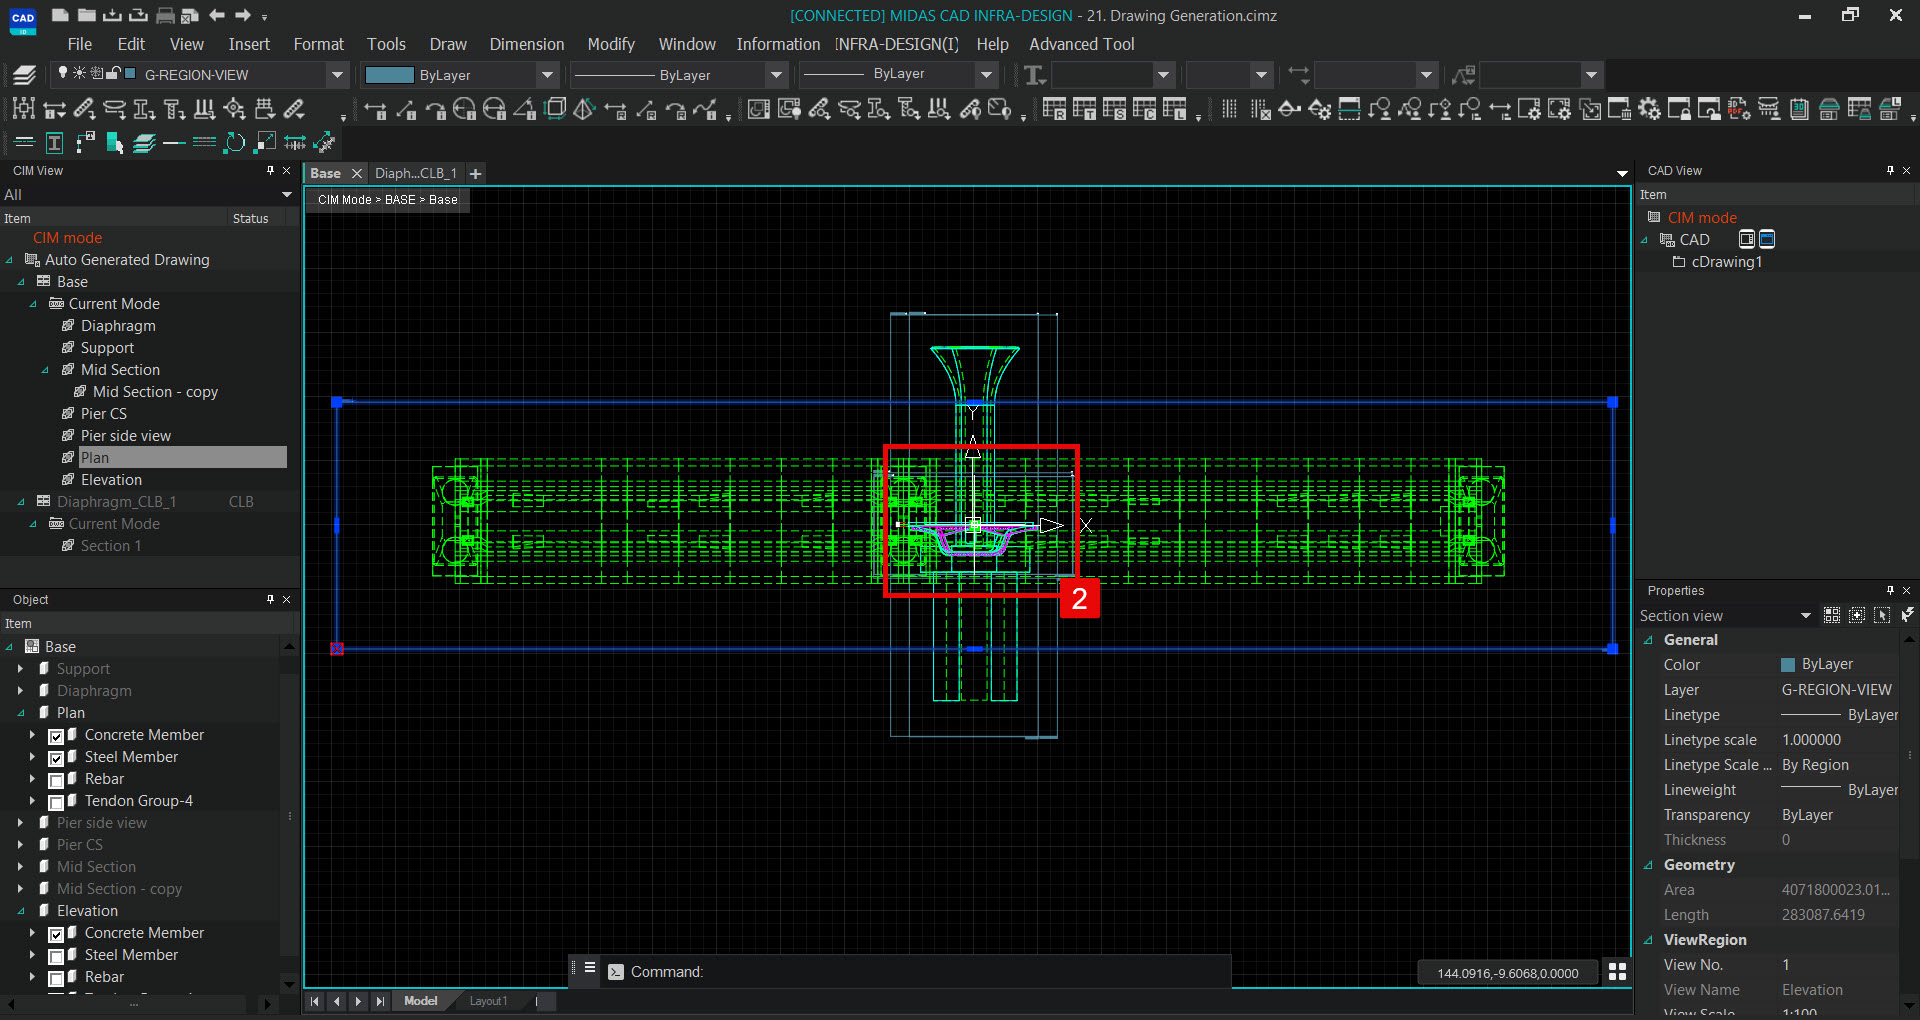Click inside the Command input line
This screenshot has width=1920, height=1020.
900,971
